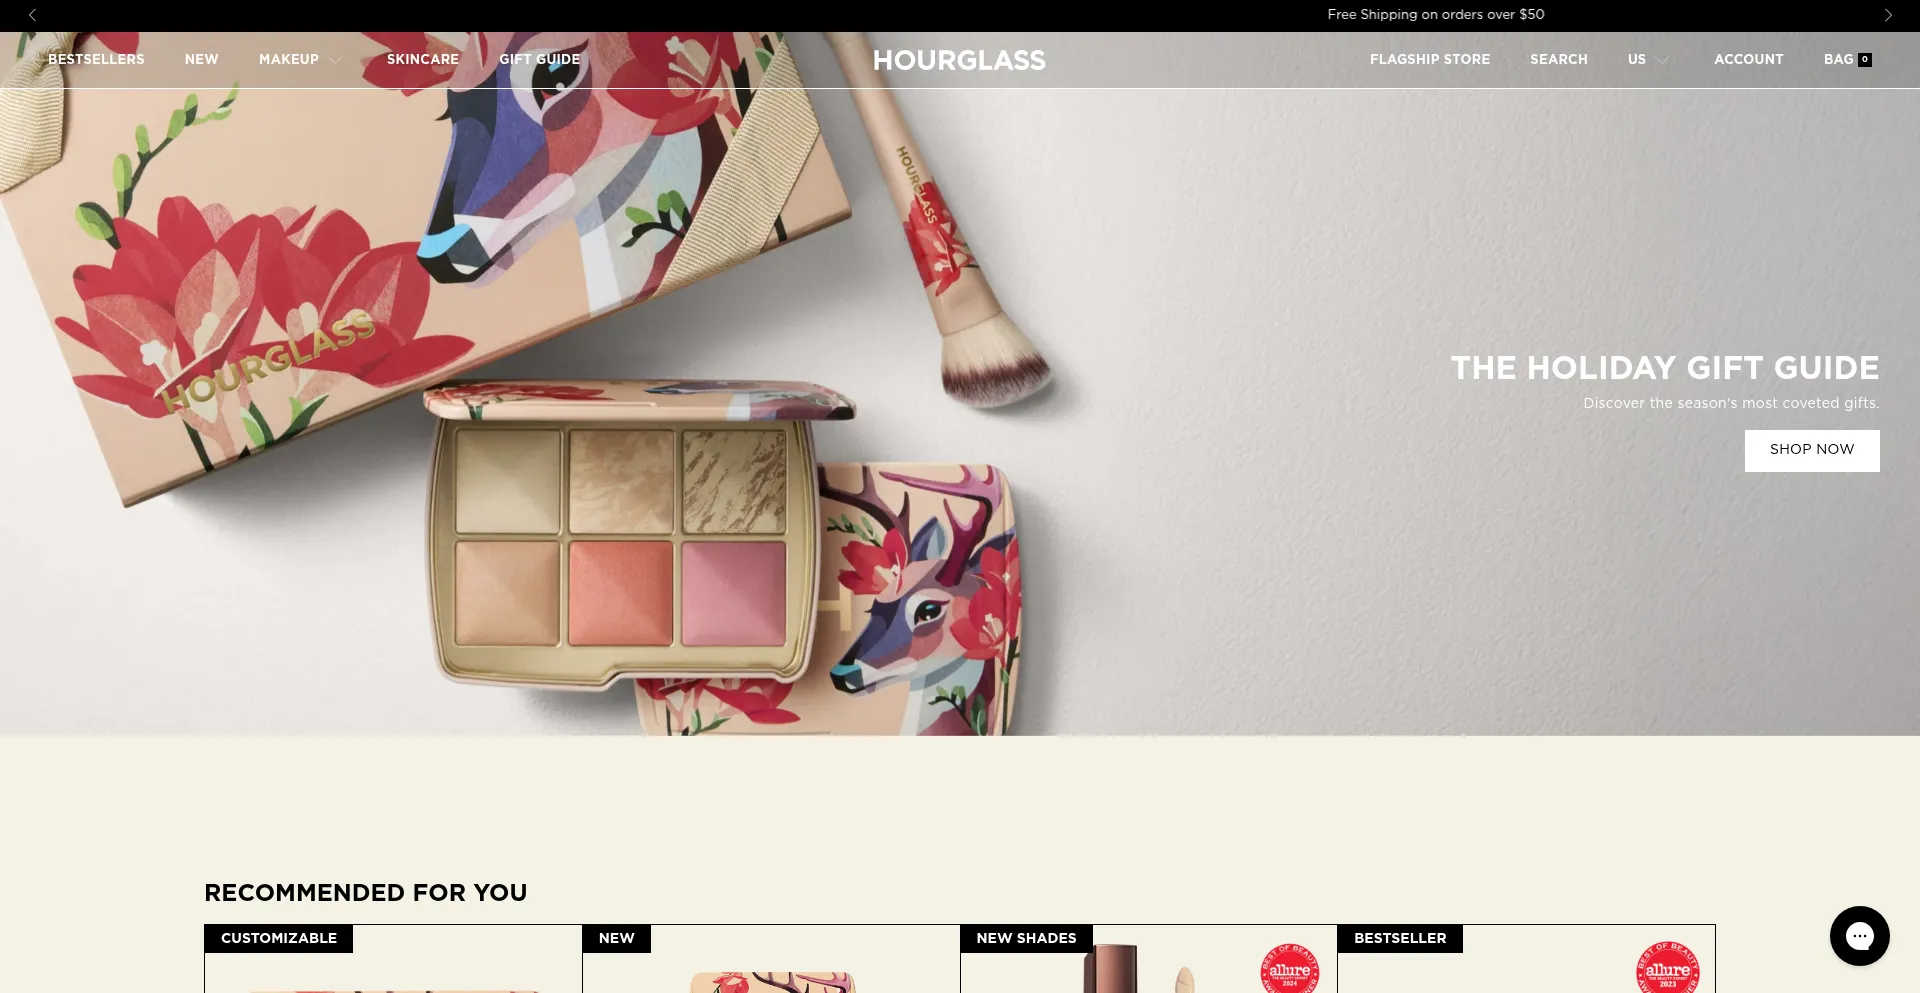Open the Customizable product card
The height and width of the screenshot is (993, 1920).
click(x=393, y=965)
